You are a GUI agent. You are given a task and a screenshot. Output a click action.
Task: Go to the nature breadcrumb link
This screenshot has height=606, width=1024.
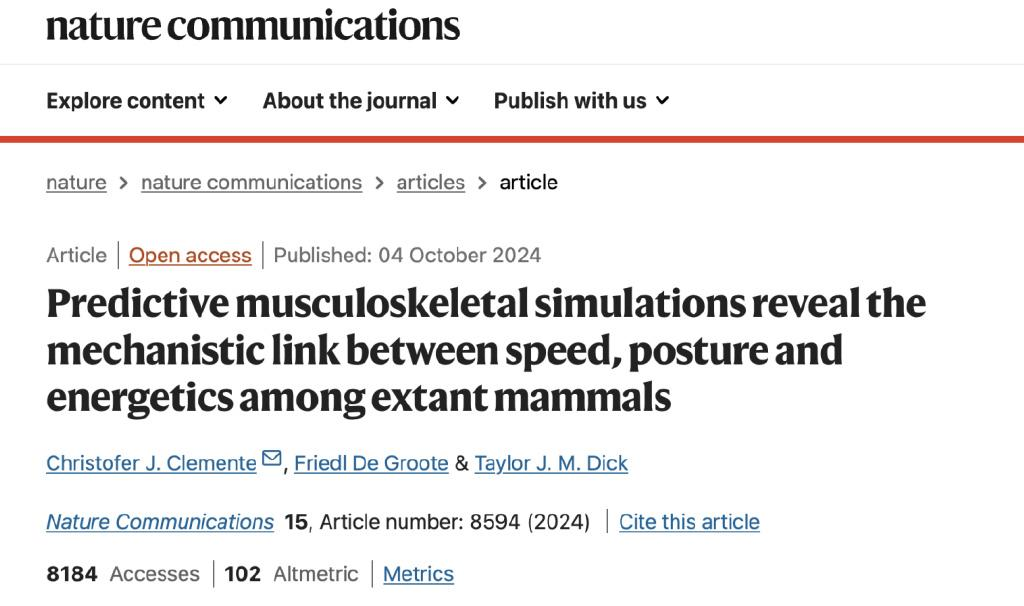[76, 182]
